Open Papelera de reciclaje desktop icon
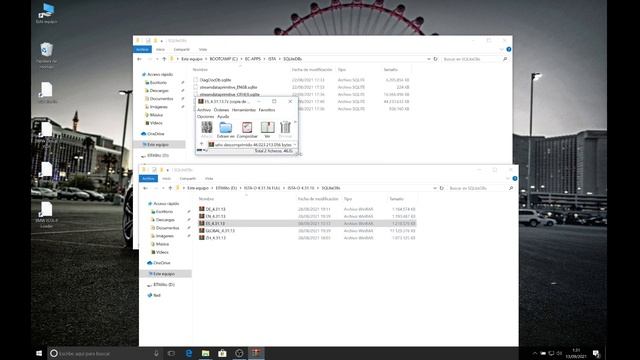 coord(47,55)
